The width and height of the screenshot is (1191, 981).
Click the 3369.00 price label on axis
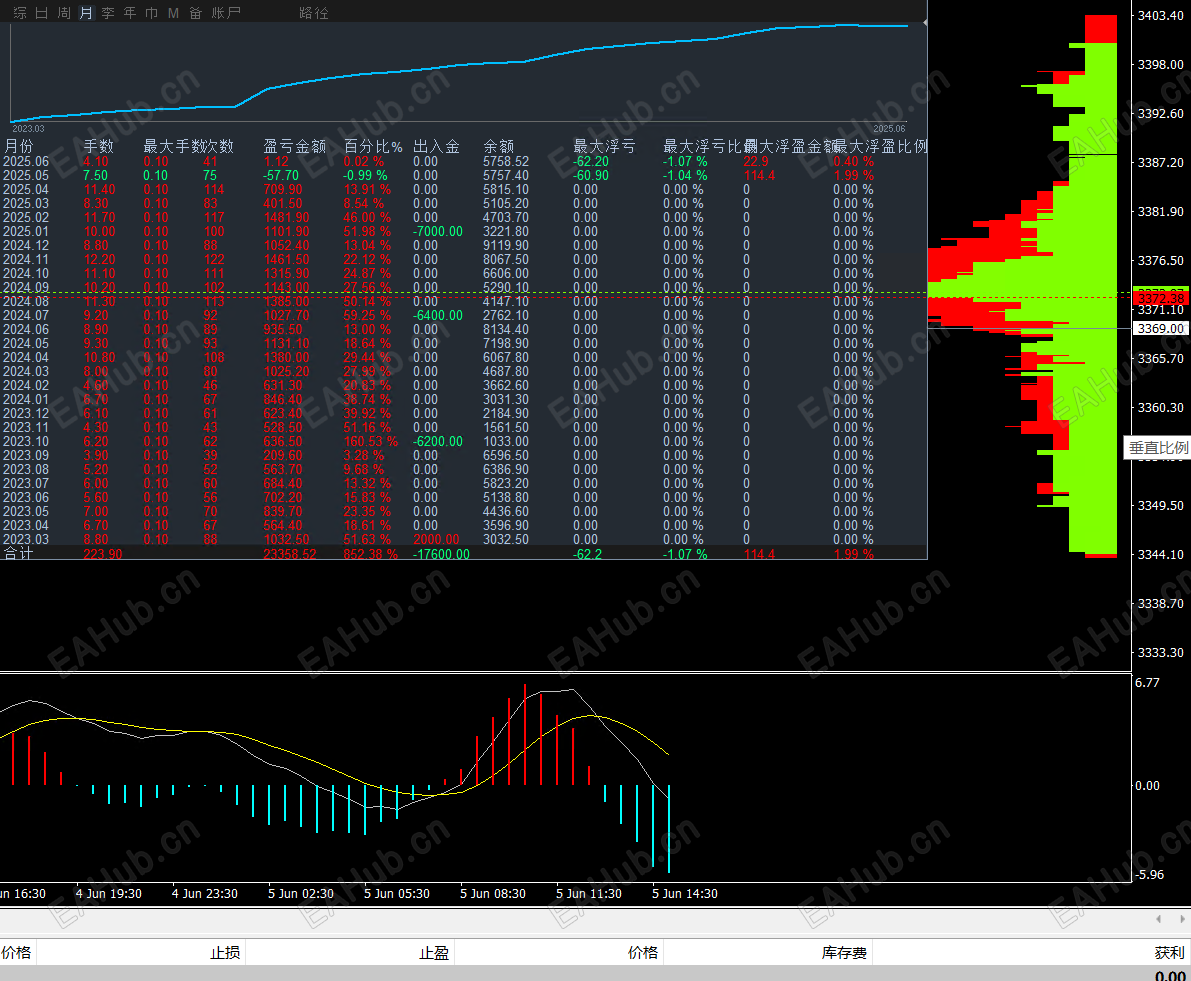(1161, 329)
